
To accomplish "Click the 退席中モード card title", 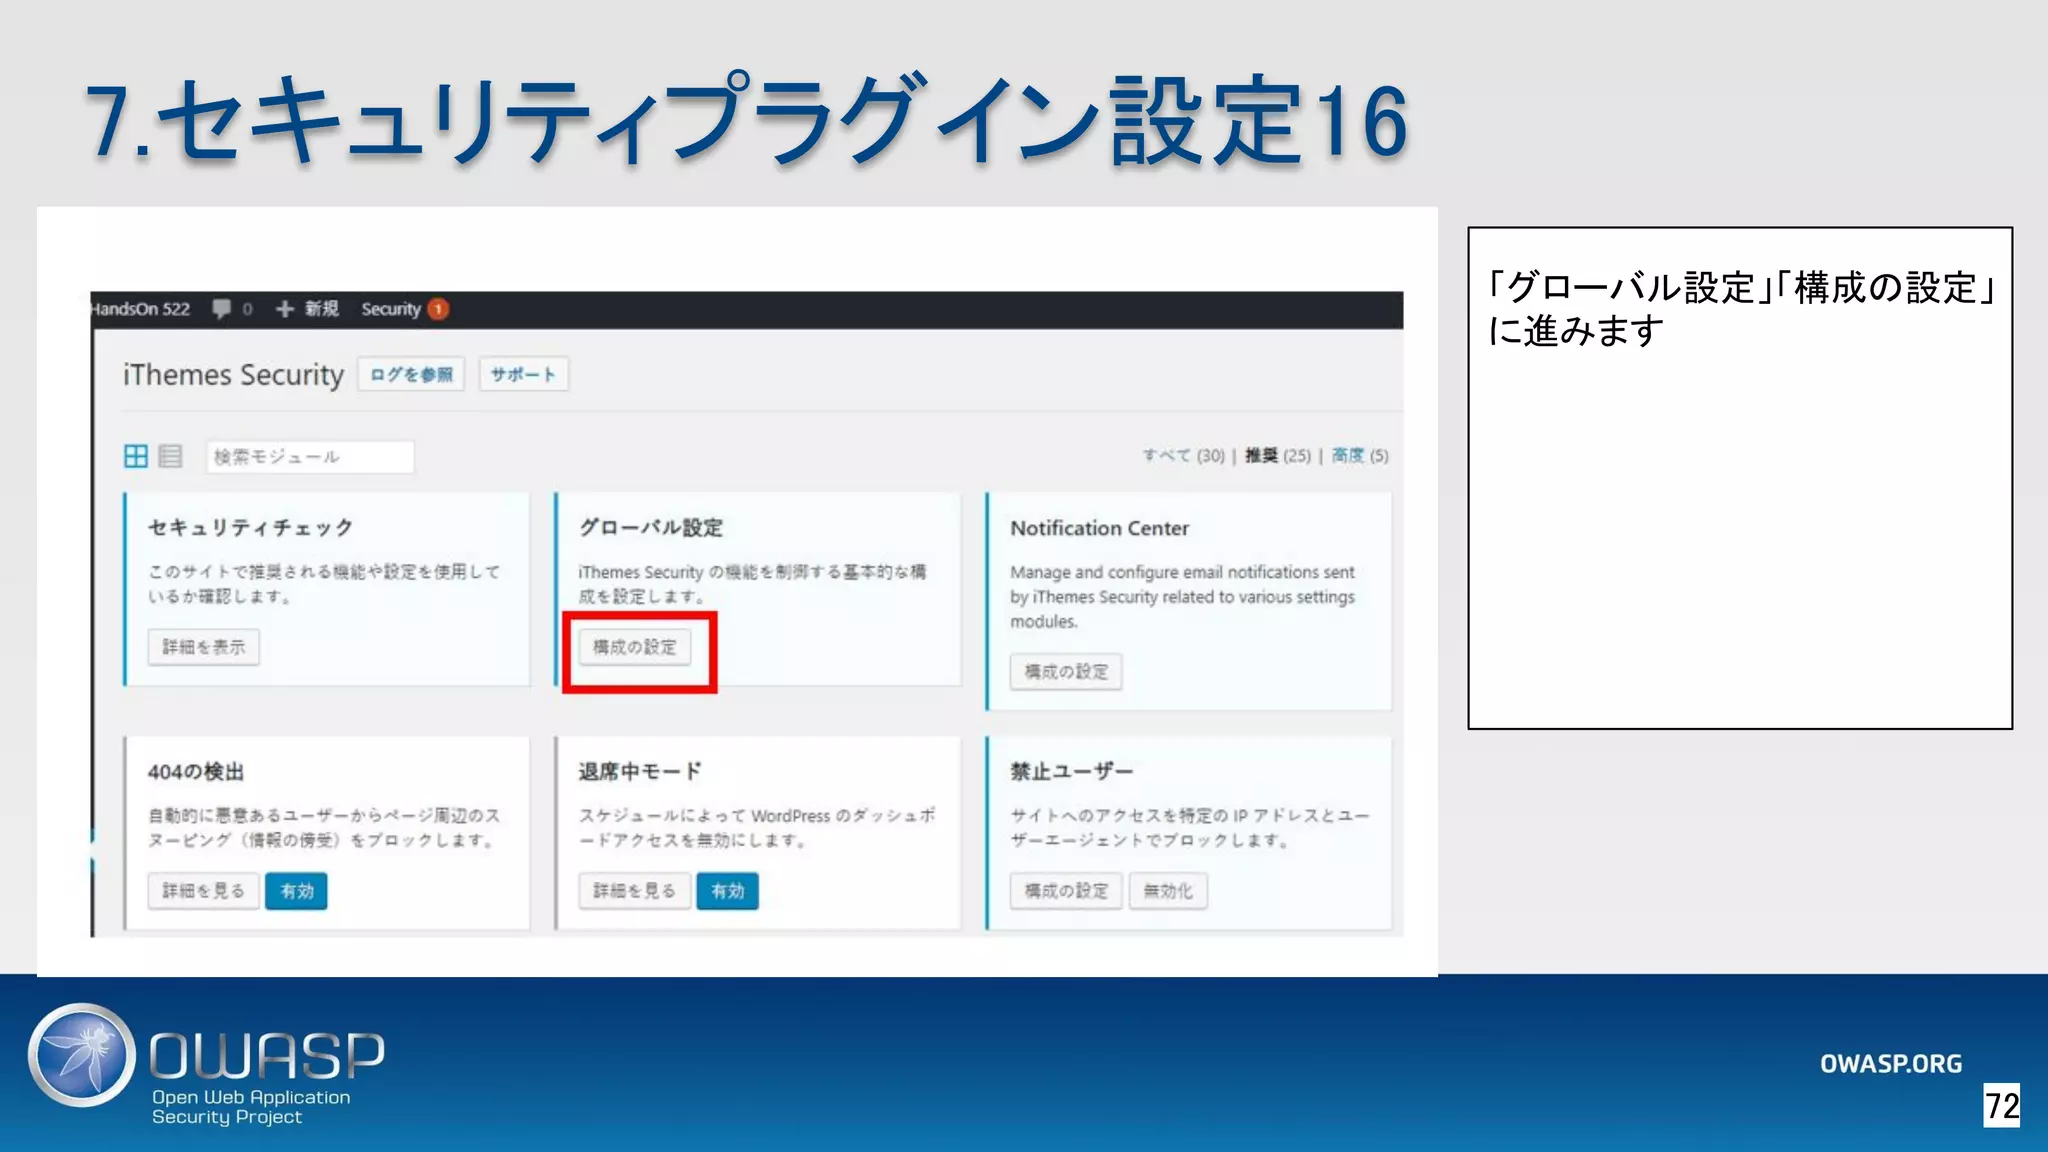I will coord(640,771).
